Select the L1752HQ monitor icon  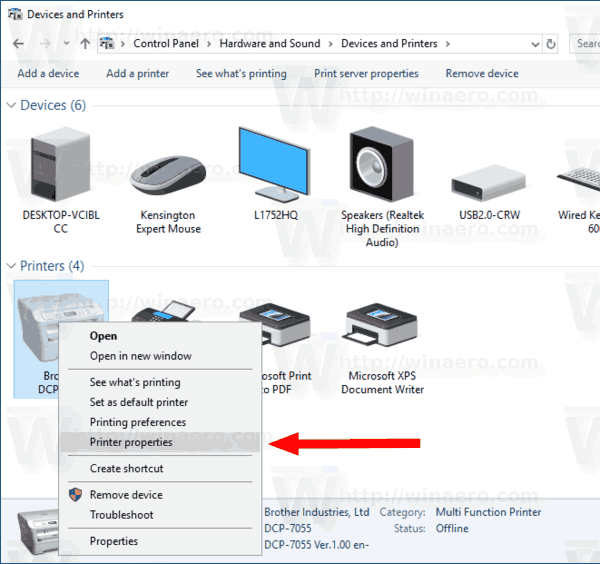pyautogui.click(x=274, y=165)
